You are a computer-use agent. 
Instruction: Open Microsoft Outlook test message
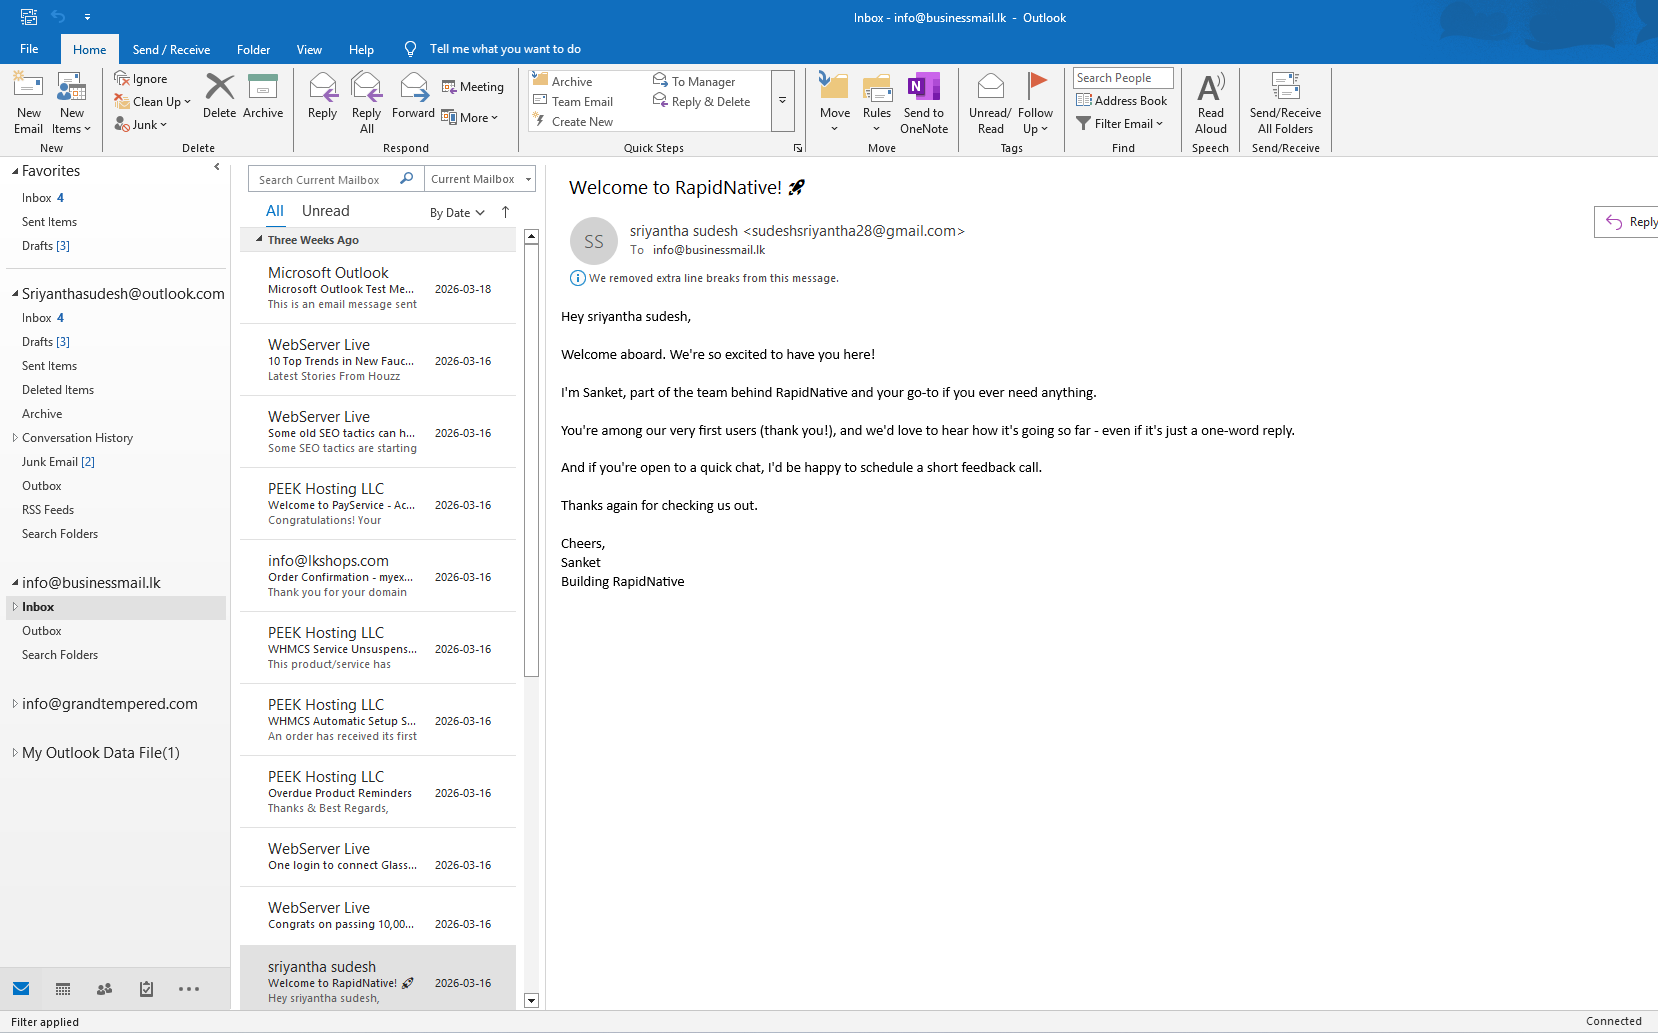coord(378,288)
